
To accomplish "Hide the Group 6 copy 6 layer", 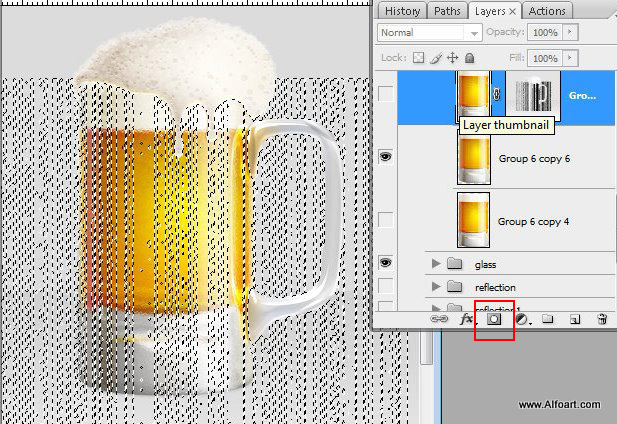I will tap(385, 157).
